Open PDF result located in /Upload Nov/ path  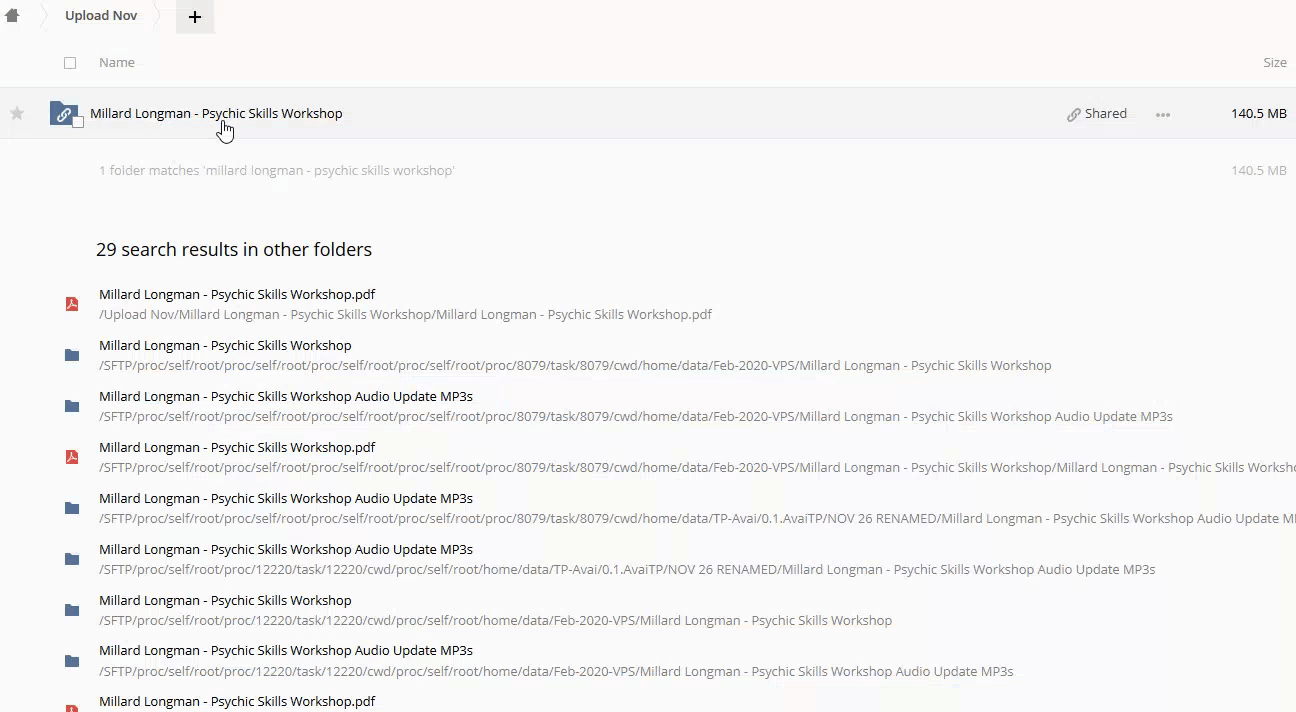point(237,294)
